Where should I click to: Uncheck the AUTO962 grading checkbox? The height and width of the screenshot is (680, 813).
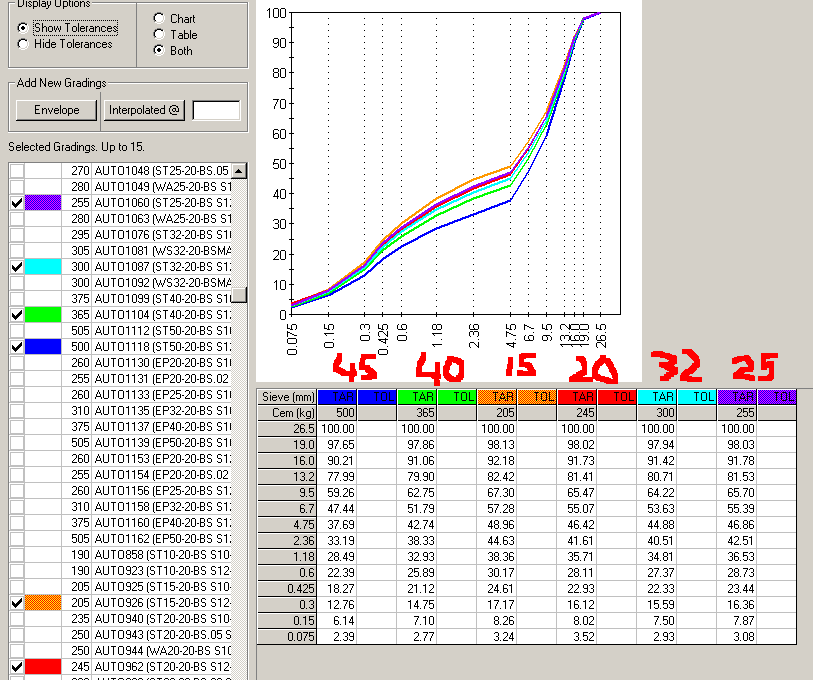[16, 667]
